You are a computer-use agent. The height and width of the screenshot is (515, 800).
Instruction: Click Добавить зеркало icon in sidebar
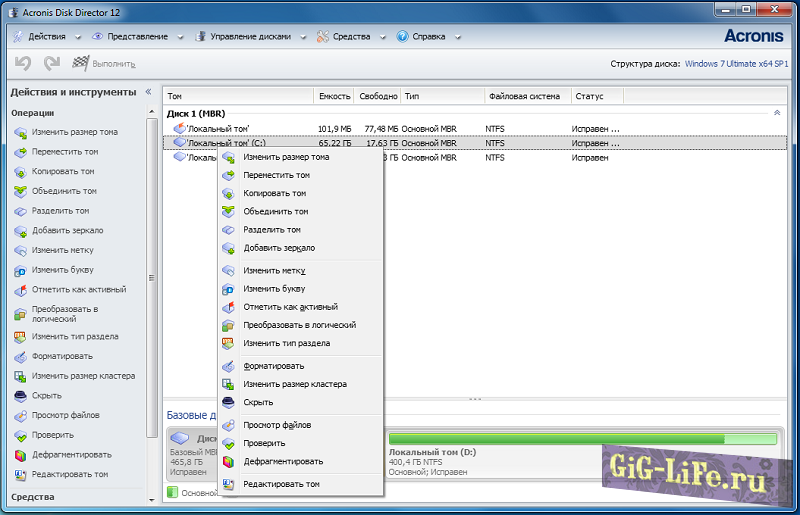(x=20, y=230)
